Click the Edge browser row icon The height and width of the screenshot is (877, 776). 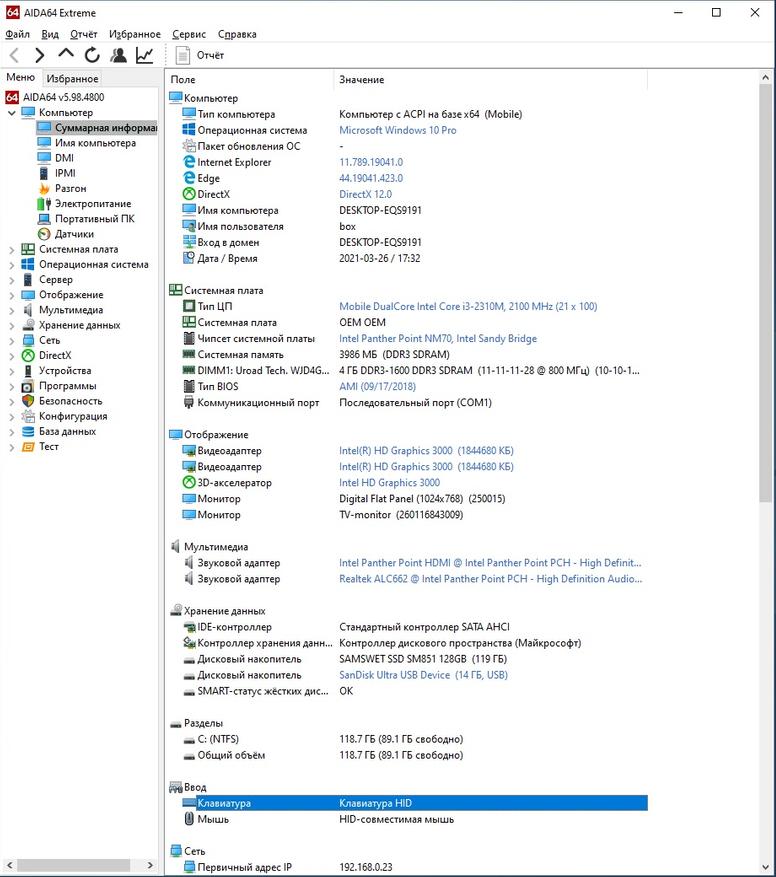tap(189, 178)
